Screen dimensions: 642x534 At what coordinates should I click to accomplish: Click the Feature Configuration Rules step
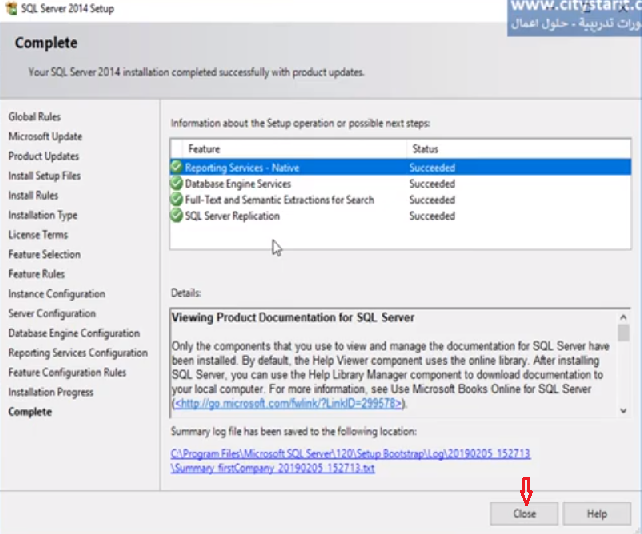point(67,372)
